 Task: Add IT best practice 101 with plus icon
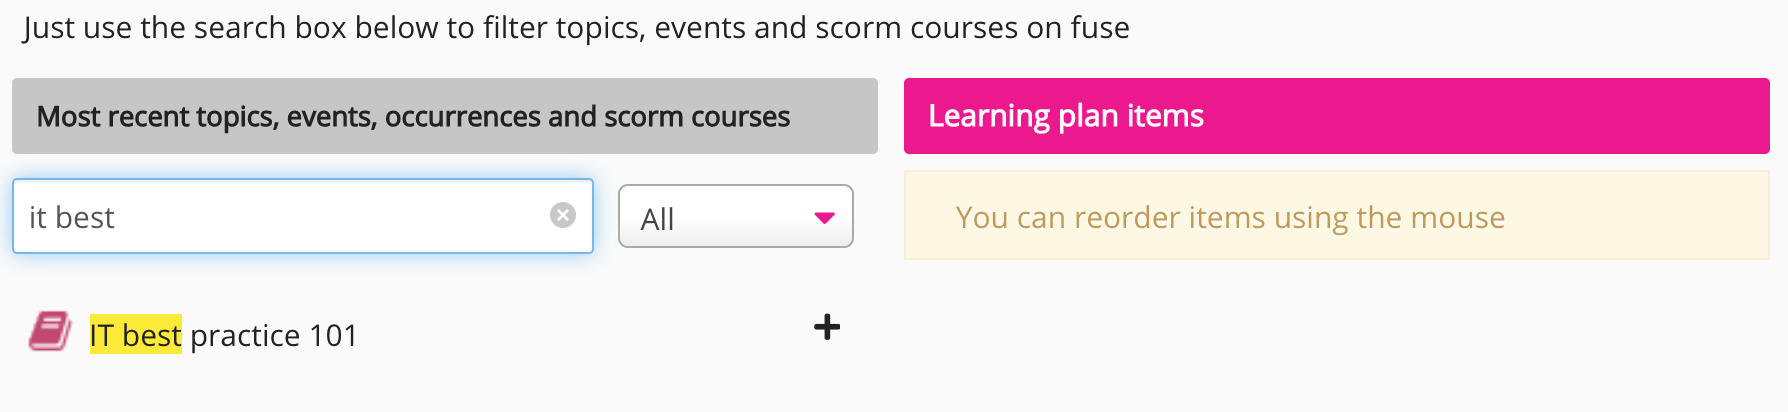pyautogui.click(x=827, y=327)
